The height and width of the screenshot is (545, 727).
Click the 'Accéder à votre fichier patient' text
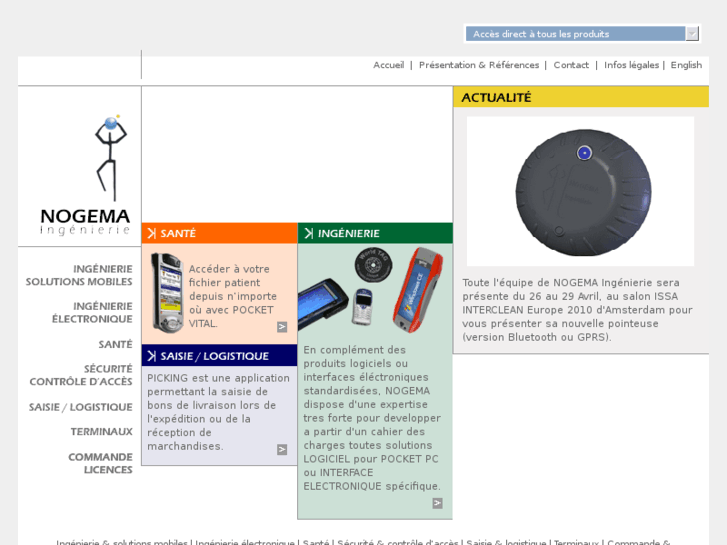pos(233,296)
